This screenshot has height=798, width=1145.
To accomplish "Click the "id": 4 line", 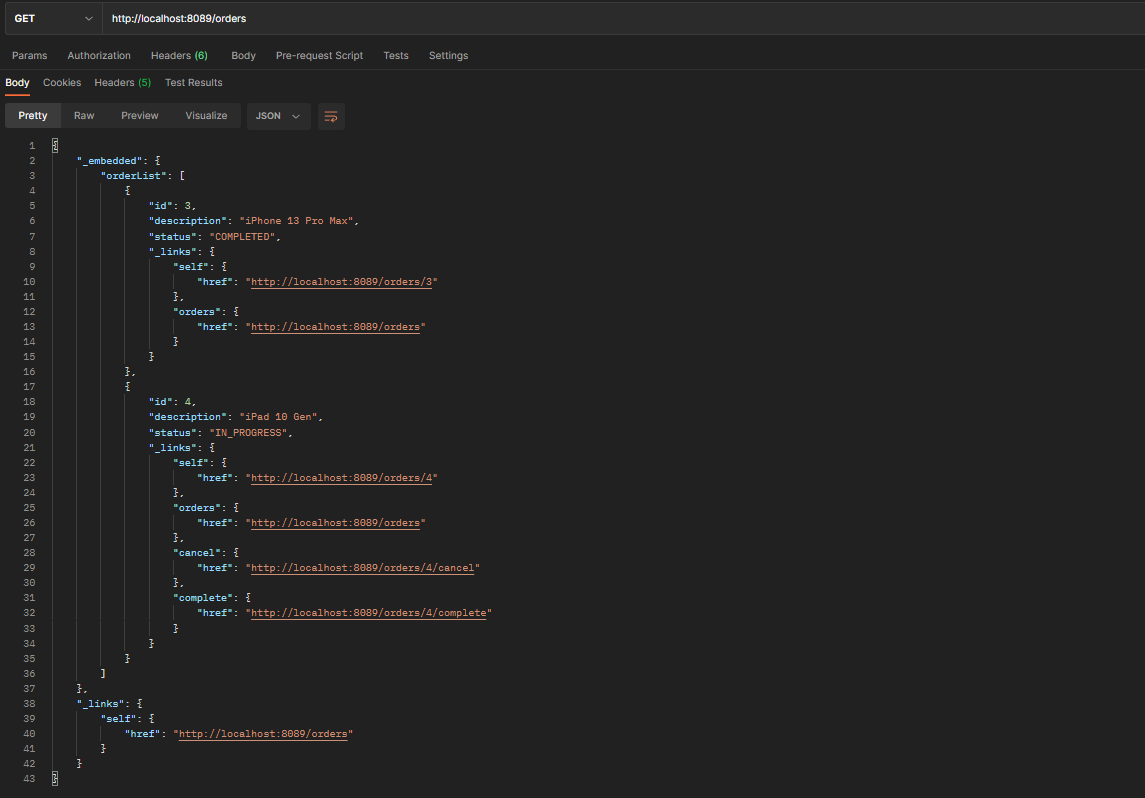I will (x=172, y=402).
